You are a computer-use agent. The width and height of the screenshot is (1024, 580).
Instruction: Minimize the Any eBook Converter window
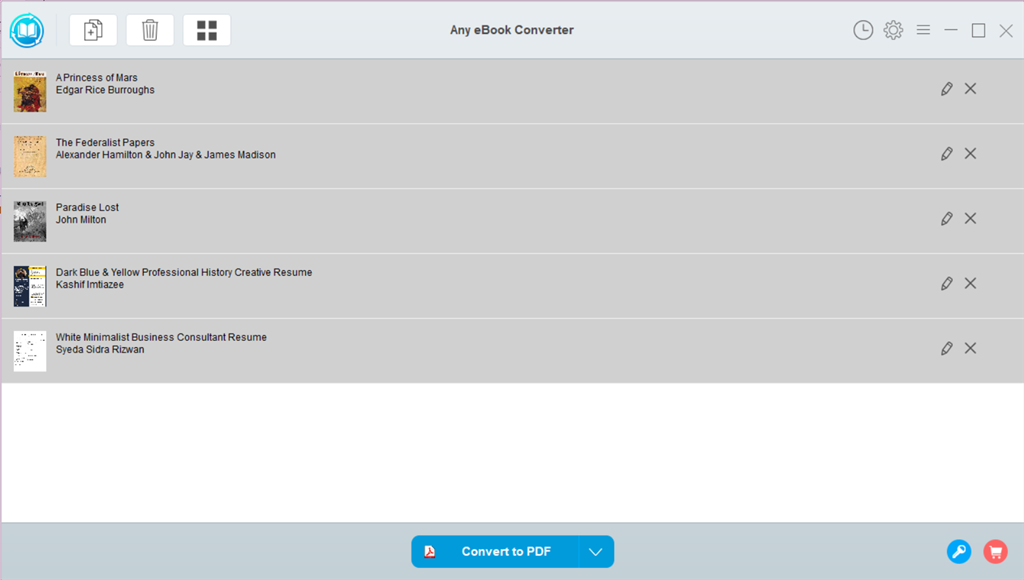coord(951,30)
